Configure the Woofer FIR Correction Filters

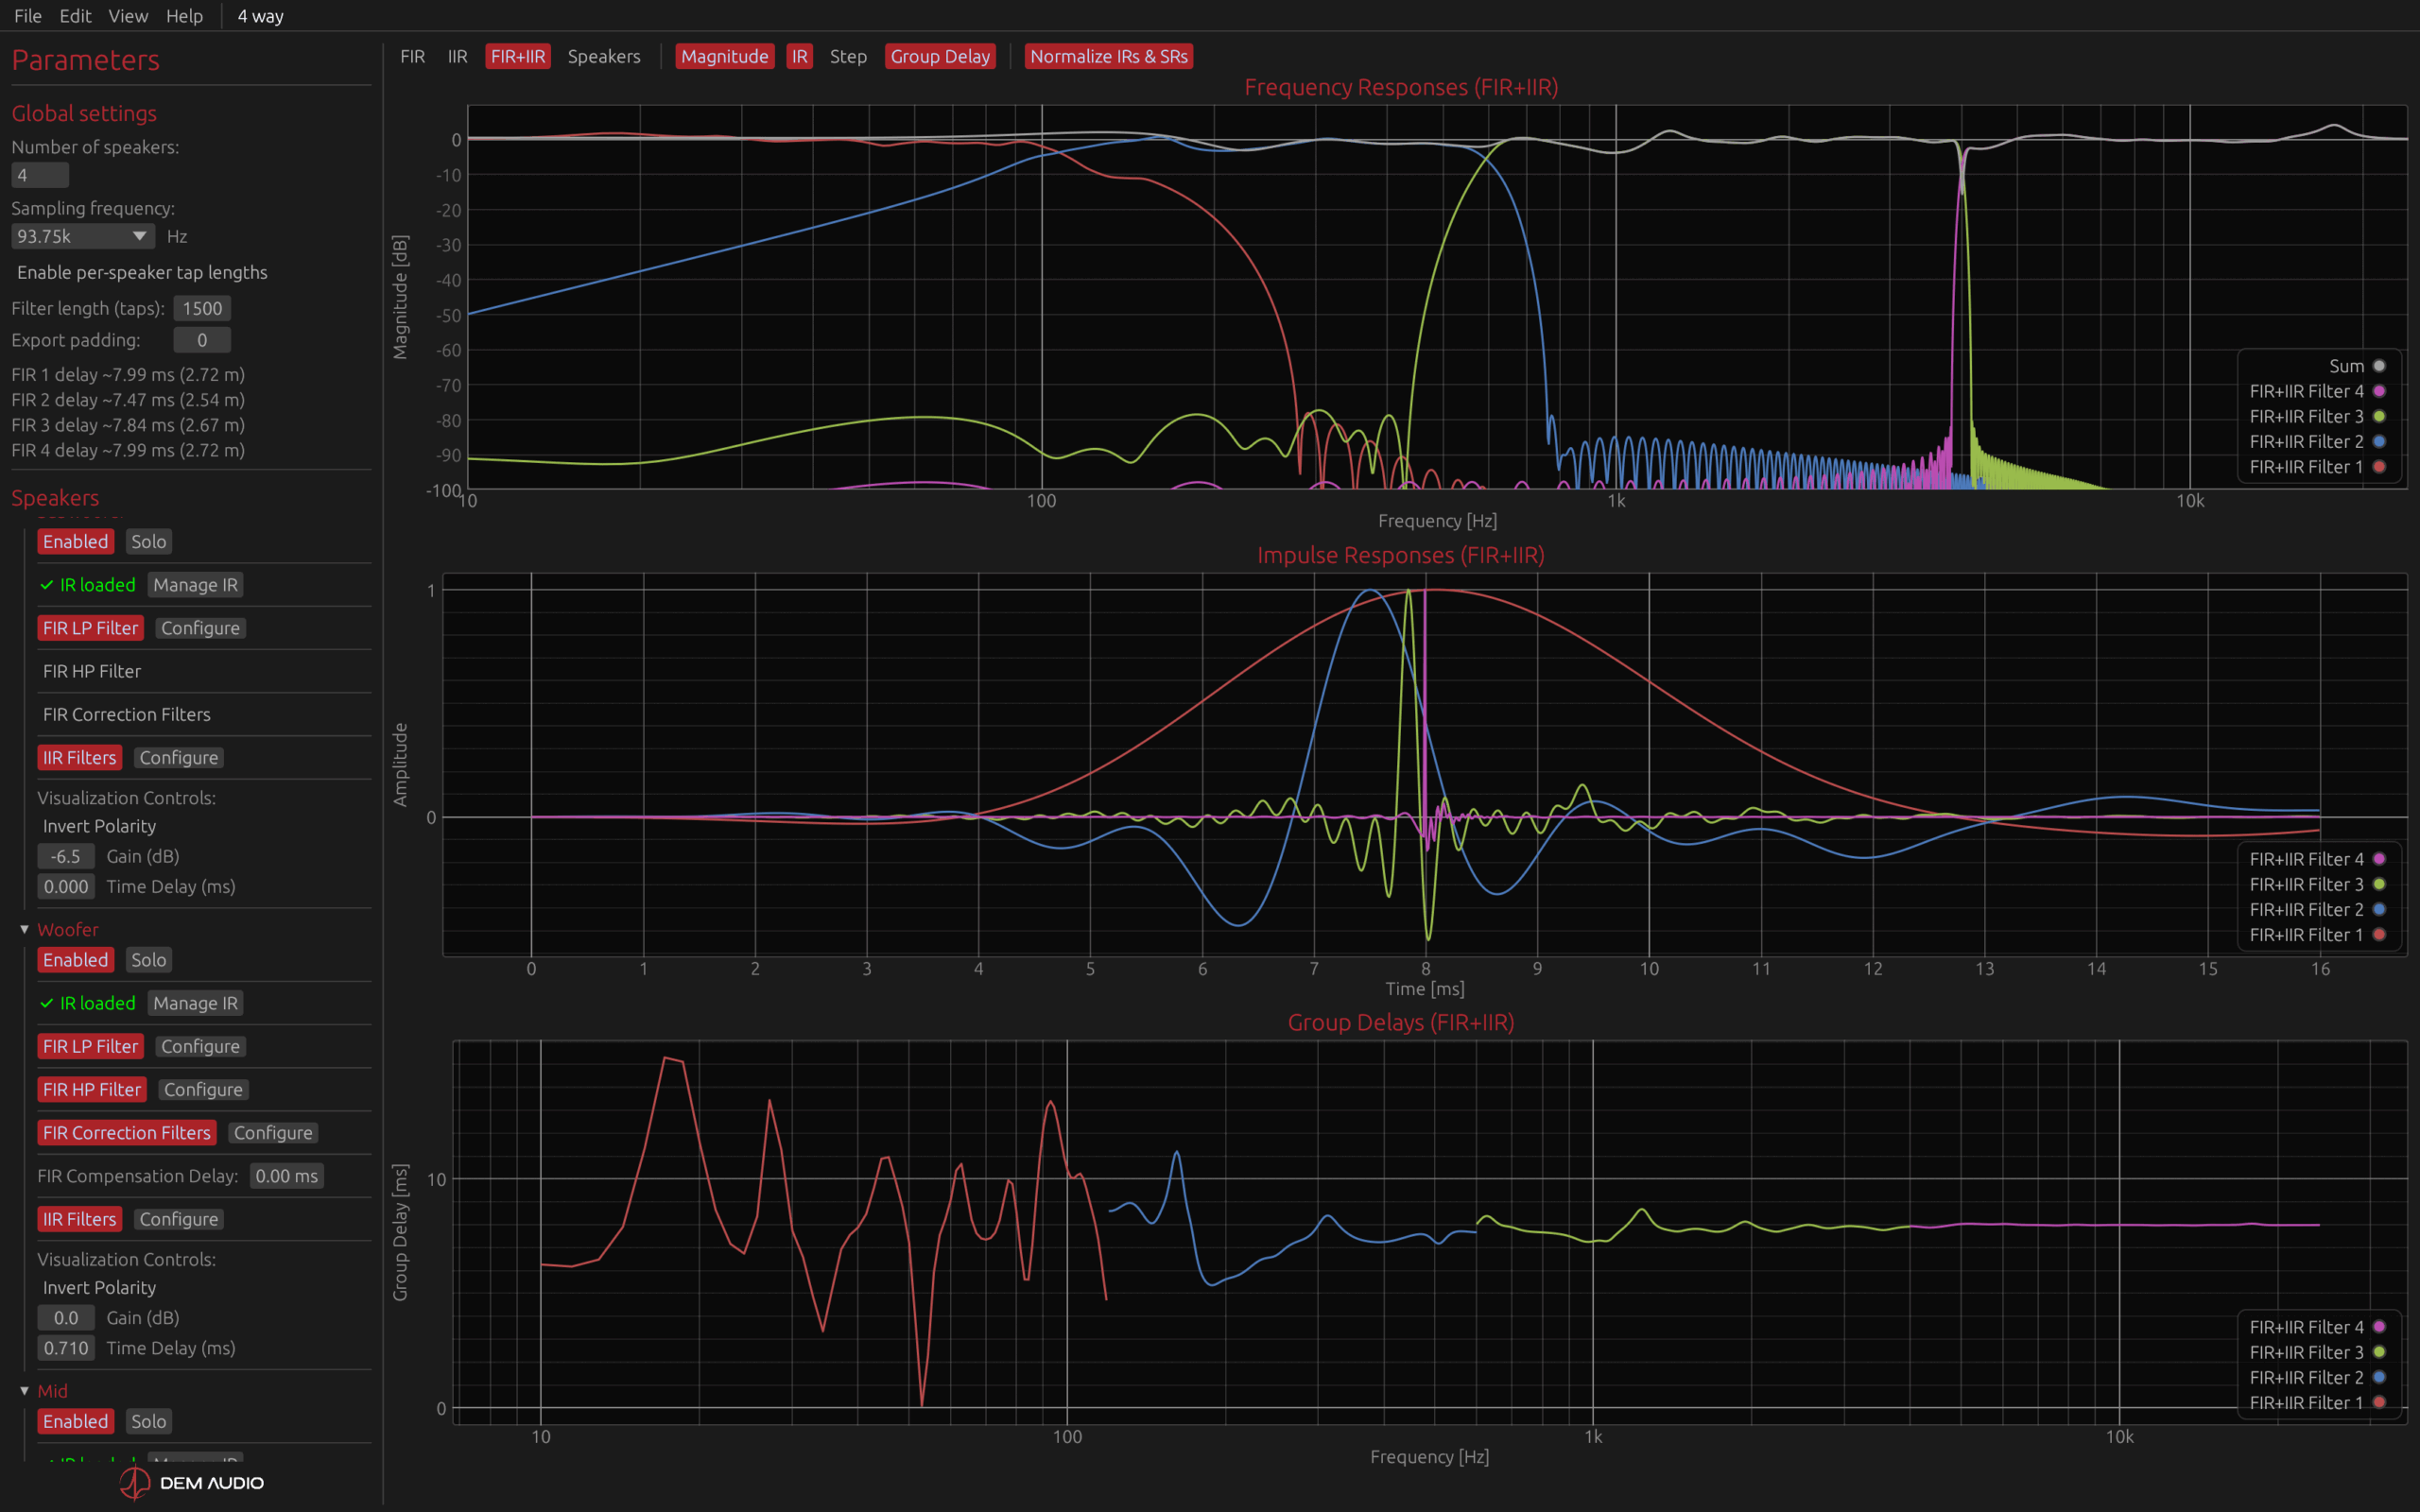(272, 1132)
